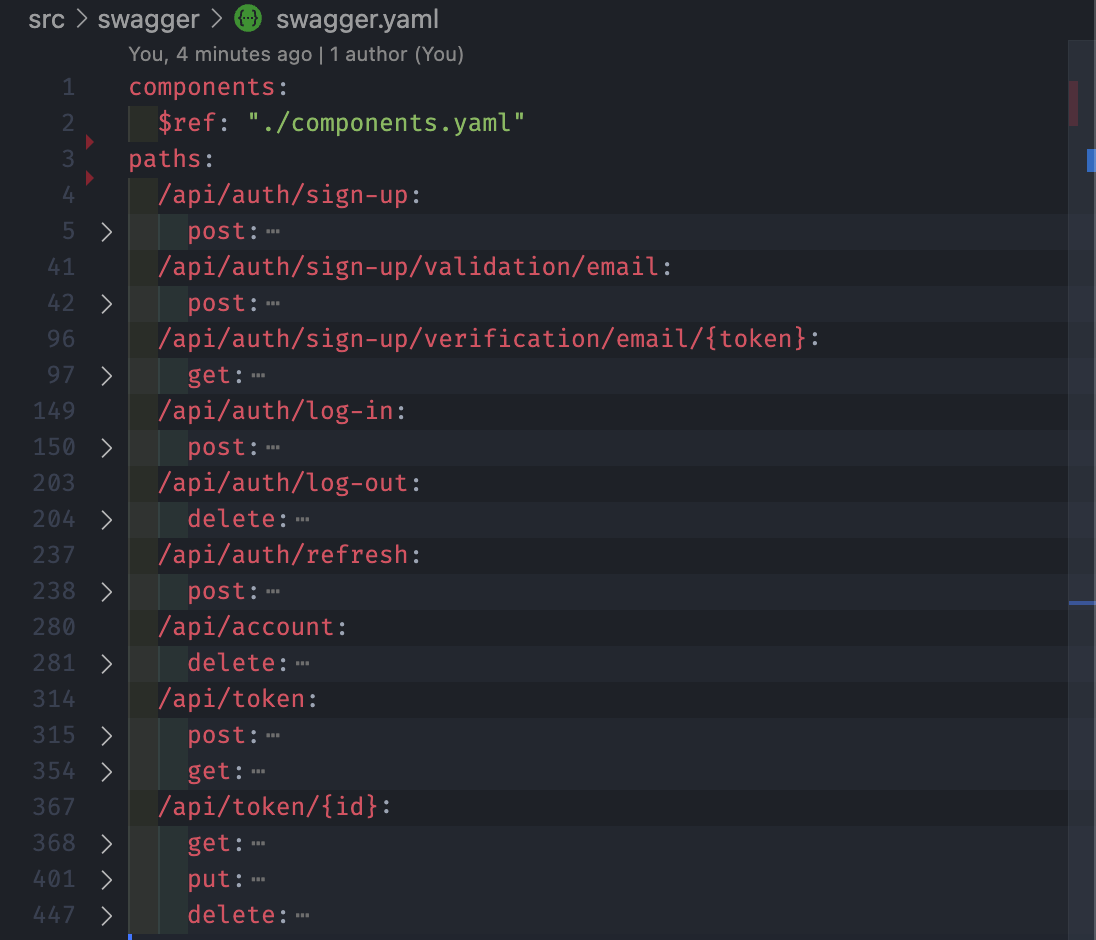Expand the post block on line 238
This screenshot has width=1096, height=940.
point(106,592)
